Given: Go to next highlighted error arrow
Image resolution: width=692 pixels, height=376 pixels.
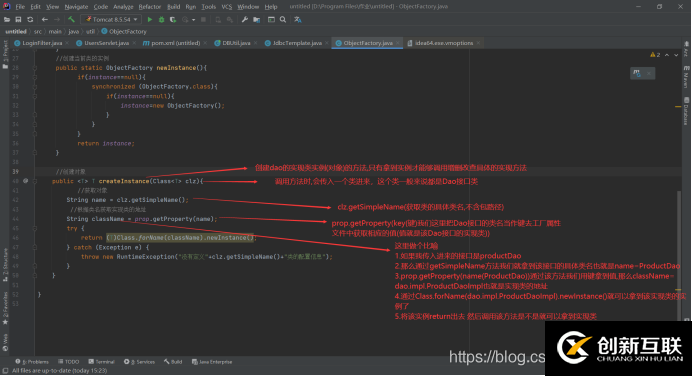Looking at the screenshot, I should [676, 55].
